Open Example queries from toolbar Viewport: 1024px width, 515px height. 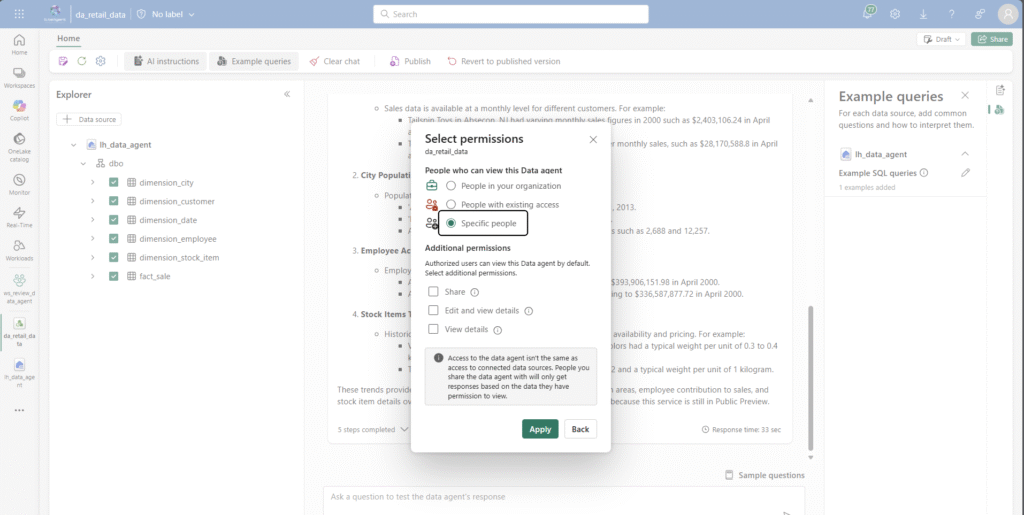tap(253, 61)
